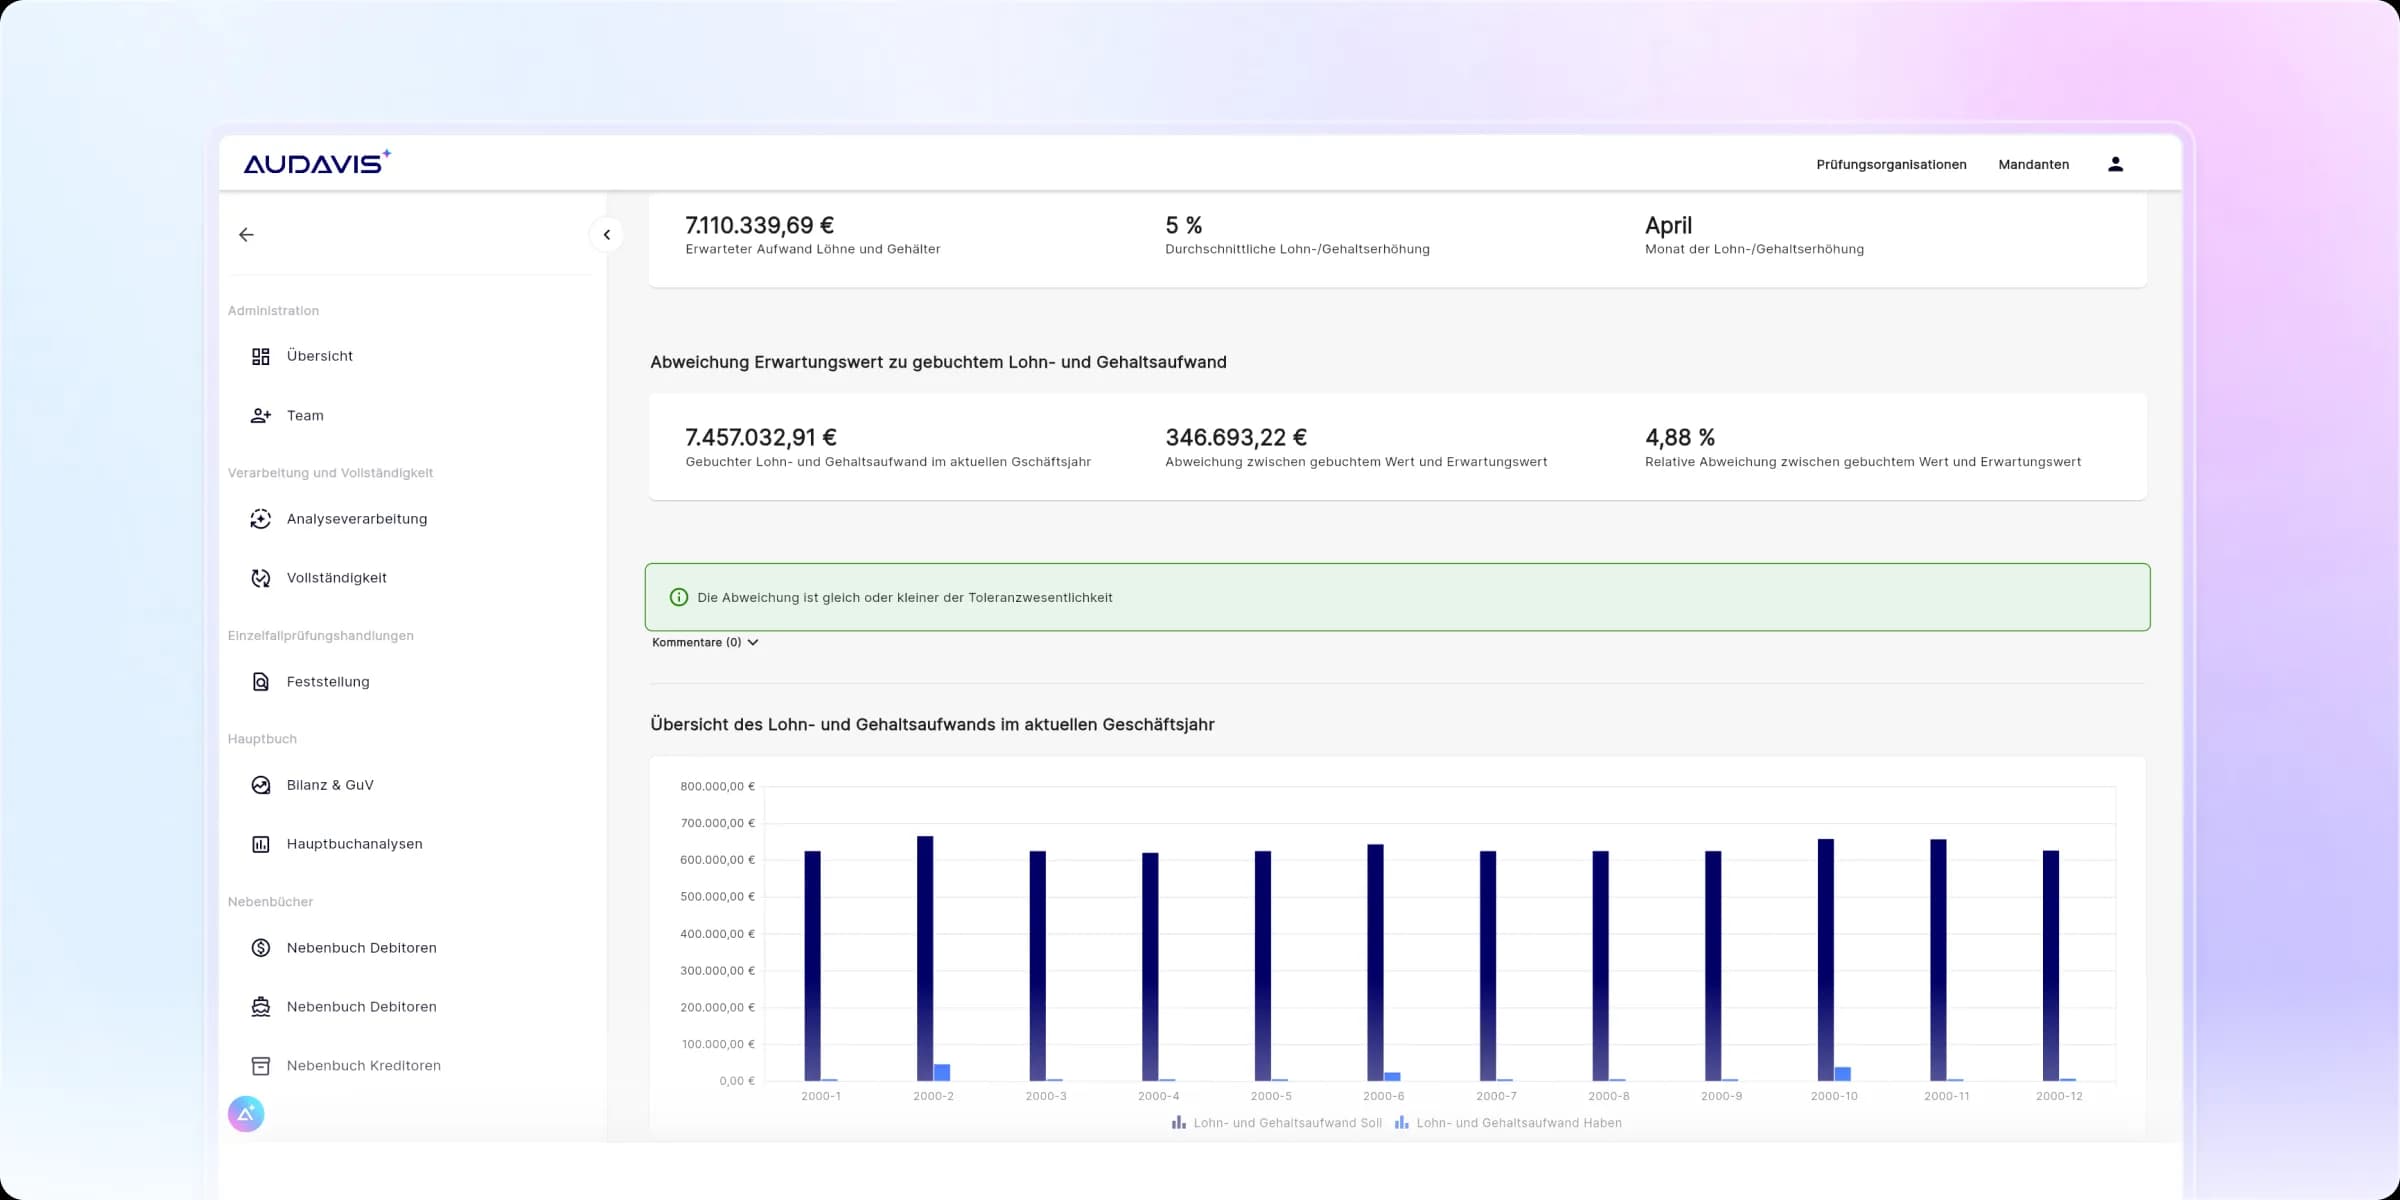Open the Übersicht dashboard icon

(261, 355)
